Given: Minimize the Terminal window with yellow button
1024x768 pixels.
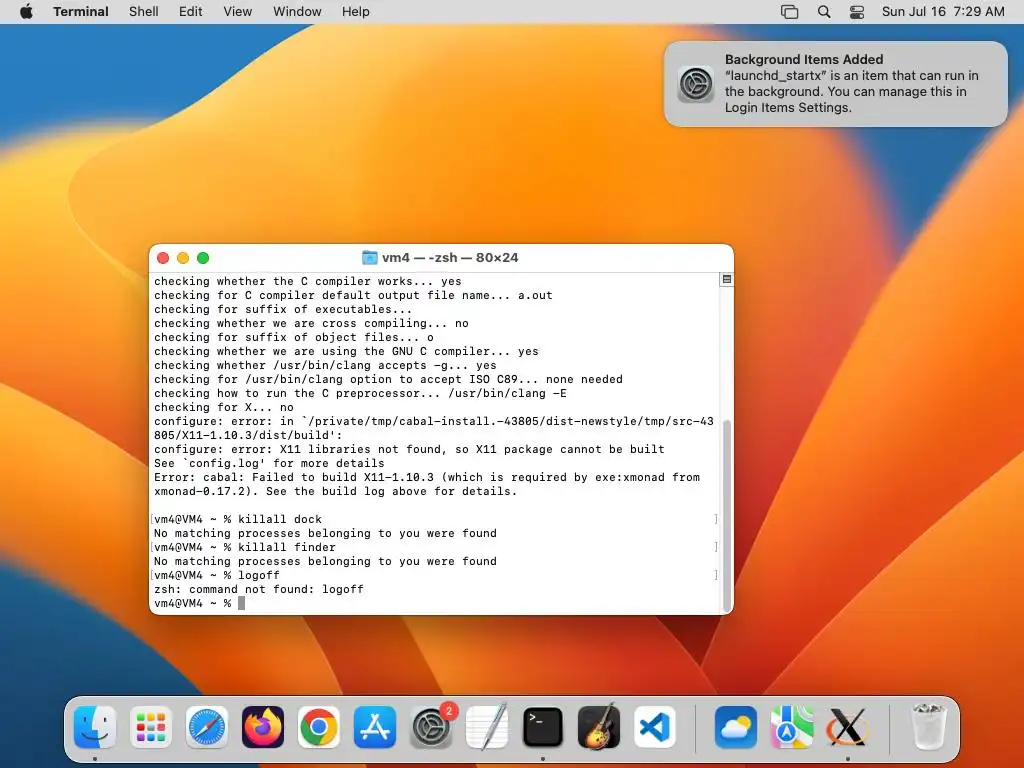Looking at the screenshot, I should click(x=183, y=258).
